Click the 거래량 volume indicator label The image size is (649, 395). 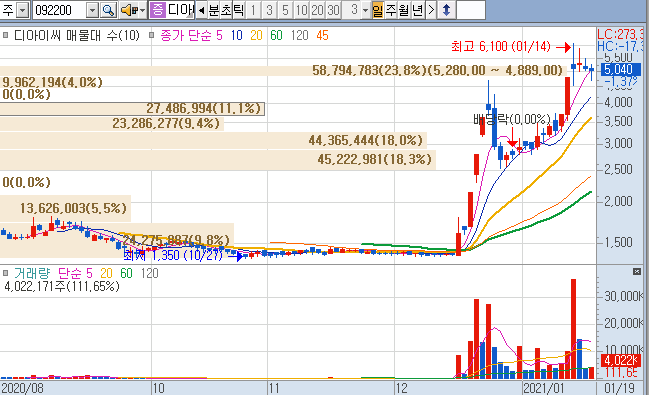(x=32, y=273)
